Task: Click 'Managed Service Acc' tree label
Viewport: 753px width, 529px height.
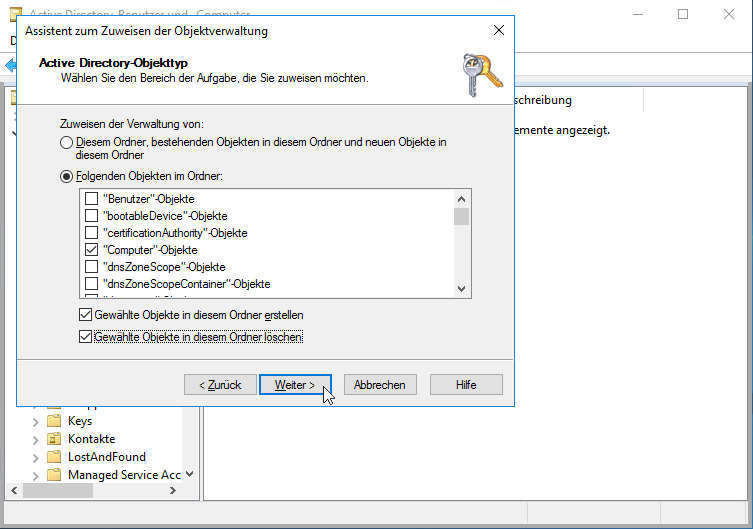Action: coord(124,475)
